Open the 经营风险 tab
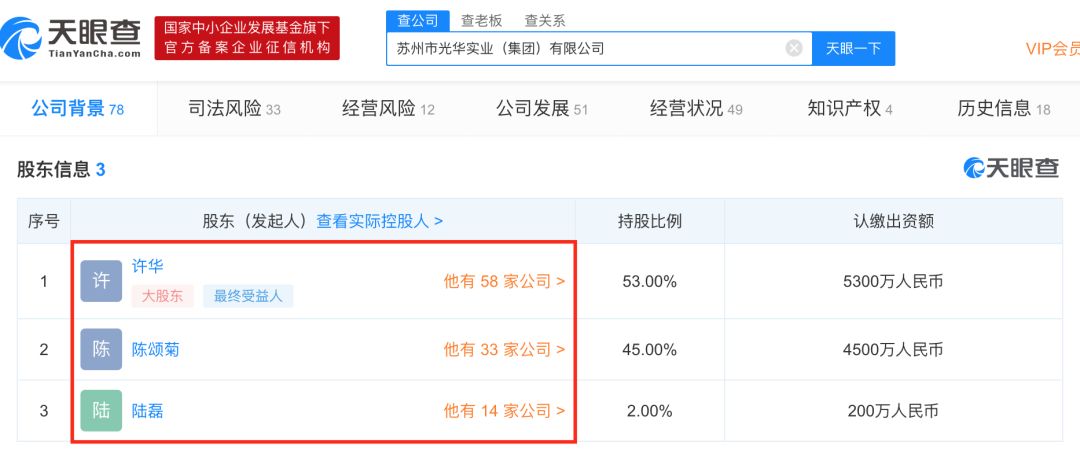Image resolution: width=1080 pixels, height=454 pixels. (388, 109)
